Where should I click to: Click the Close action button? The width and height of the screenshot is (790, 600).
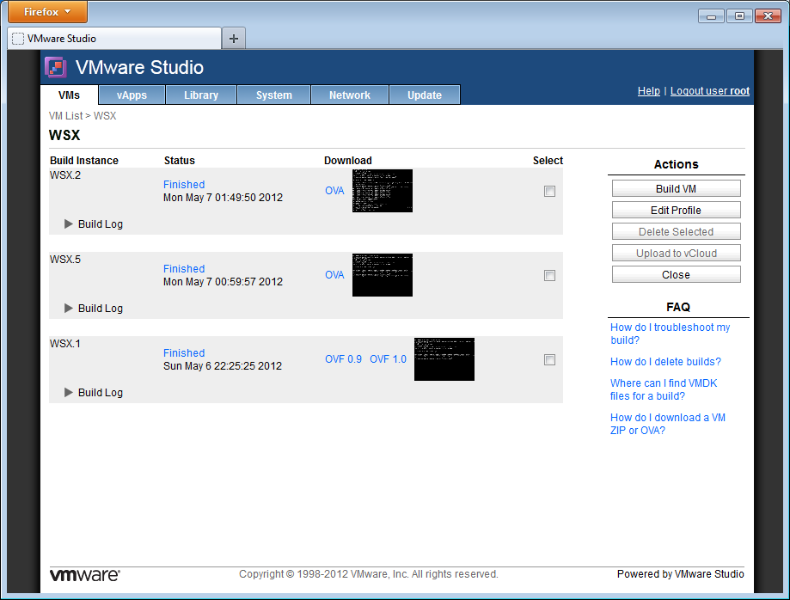point(676,275)
